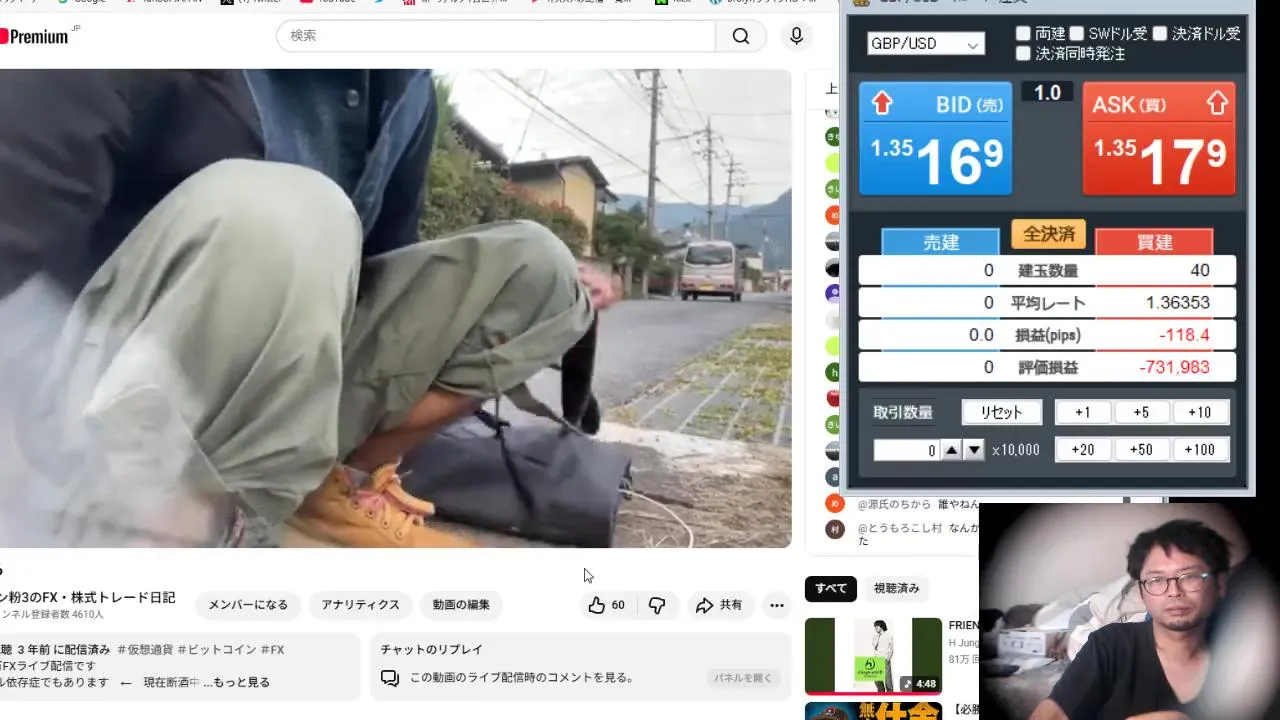Click the メンバーになる button
The height and width of the screenshot is (720, 1280).
click(248, 605)
